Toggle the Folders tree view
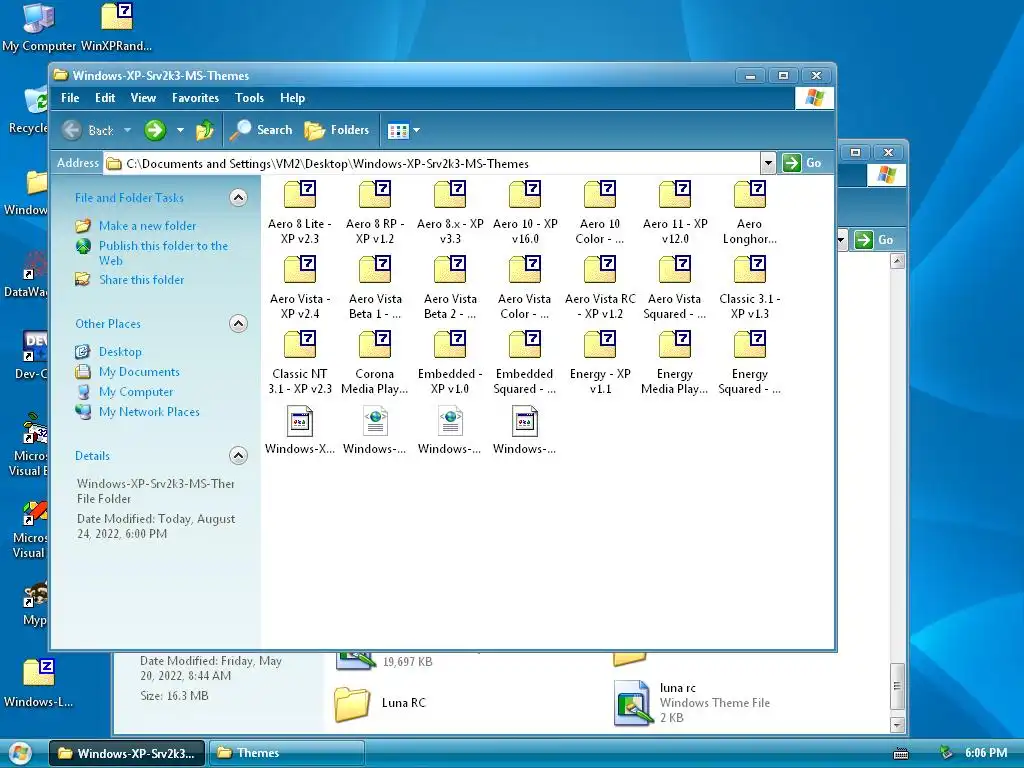The image size is (1024, 768). tap(337, 130)
